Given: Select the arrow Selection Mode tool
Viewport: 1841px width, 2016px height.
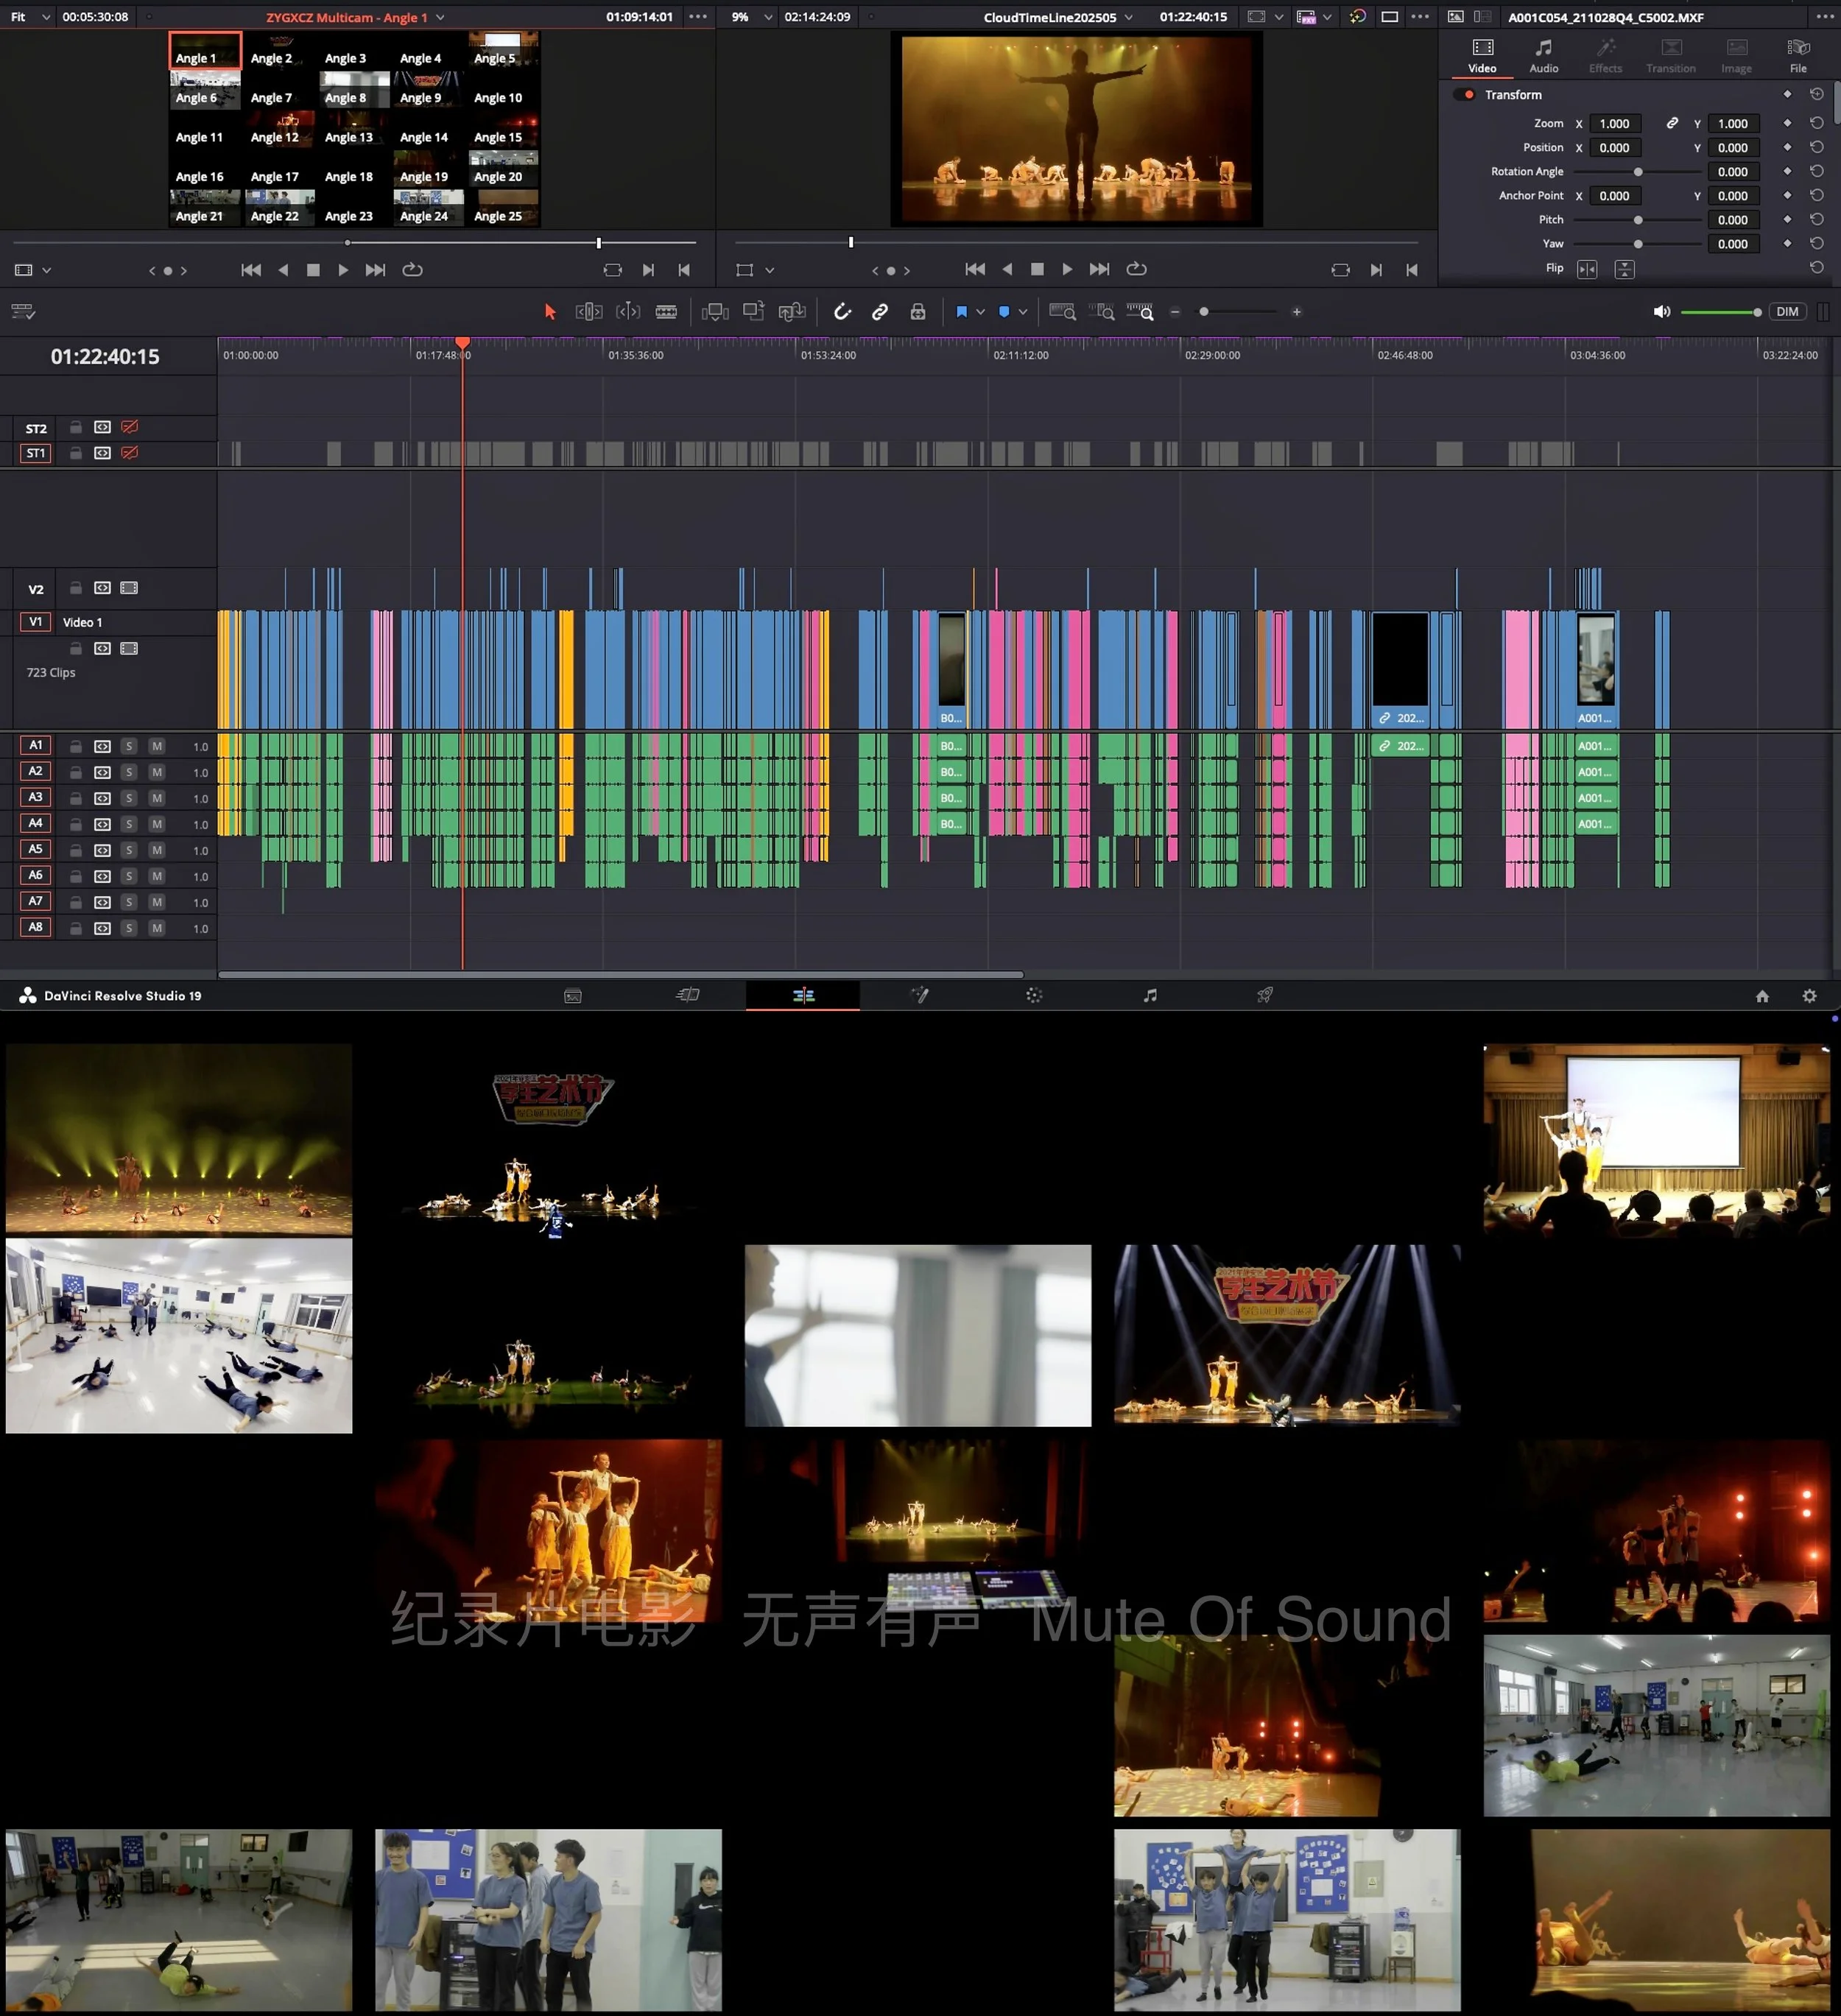Looking at the screenshot, I should [549, 312].
